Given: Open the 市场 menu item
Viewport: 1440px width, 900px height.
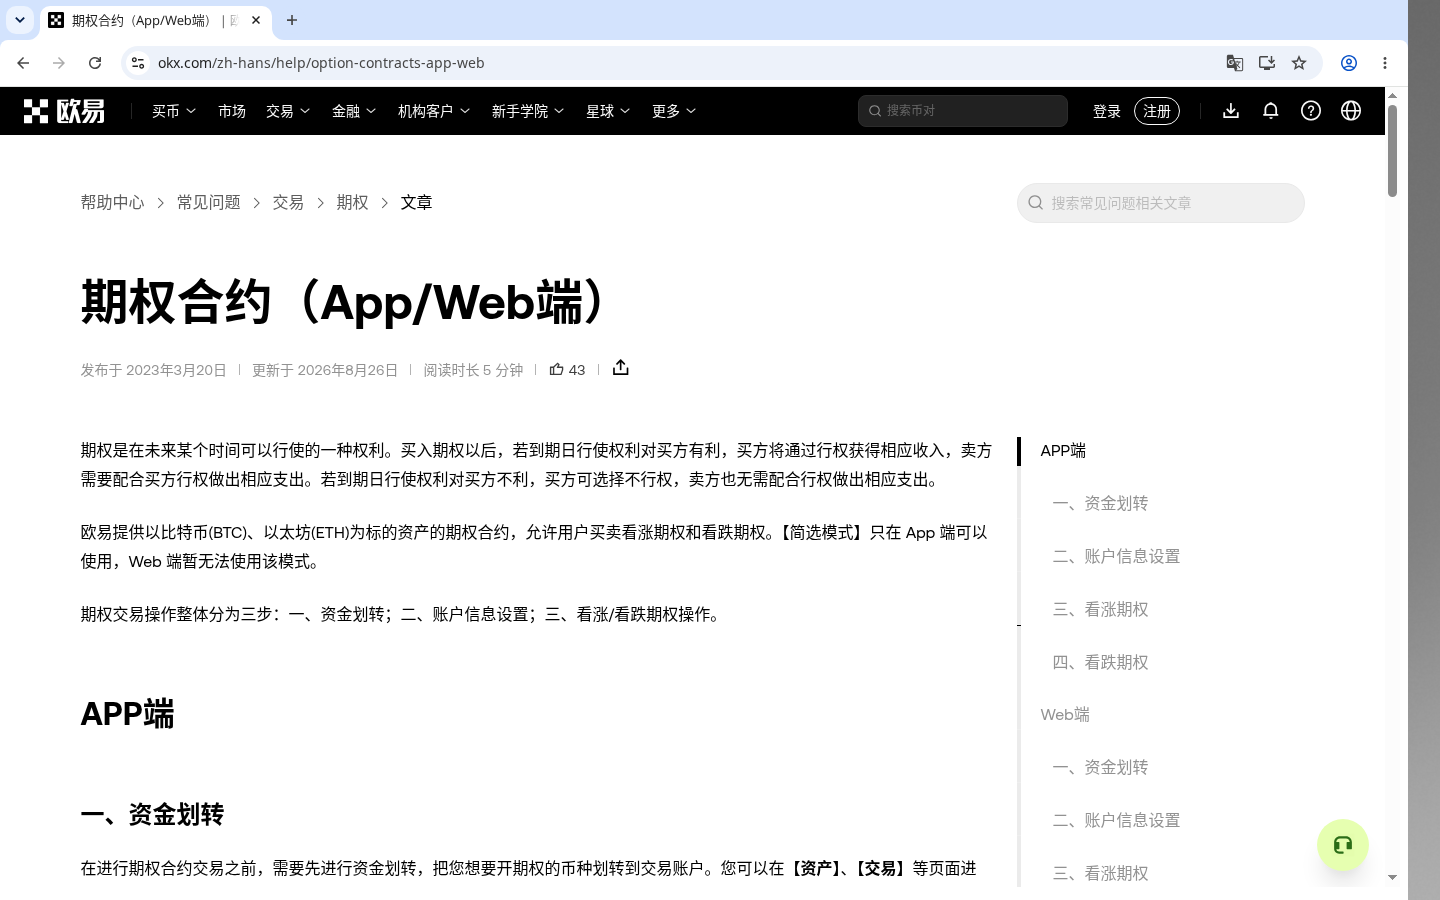Looking at the screenshot, I should click(x=232, y=111).
